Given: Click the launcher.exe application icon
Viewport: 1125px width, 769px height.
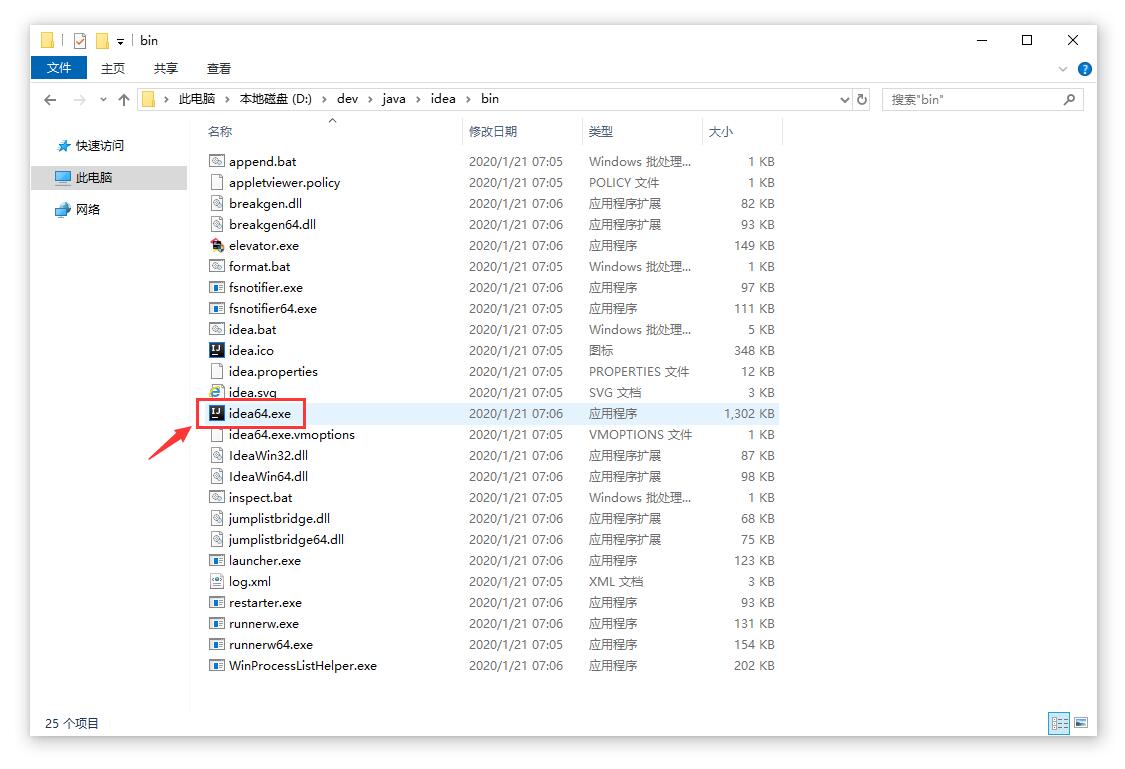Looking at the screenshot, I should point(217,560).
